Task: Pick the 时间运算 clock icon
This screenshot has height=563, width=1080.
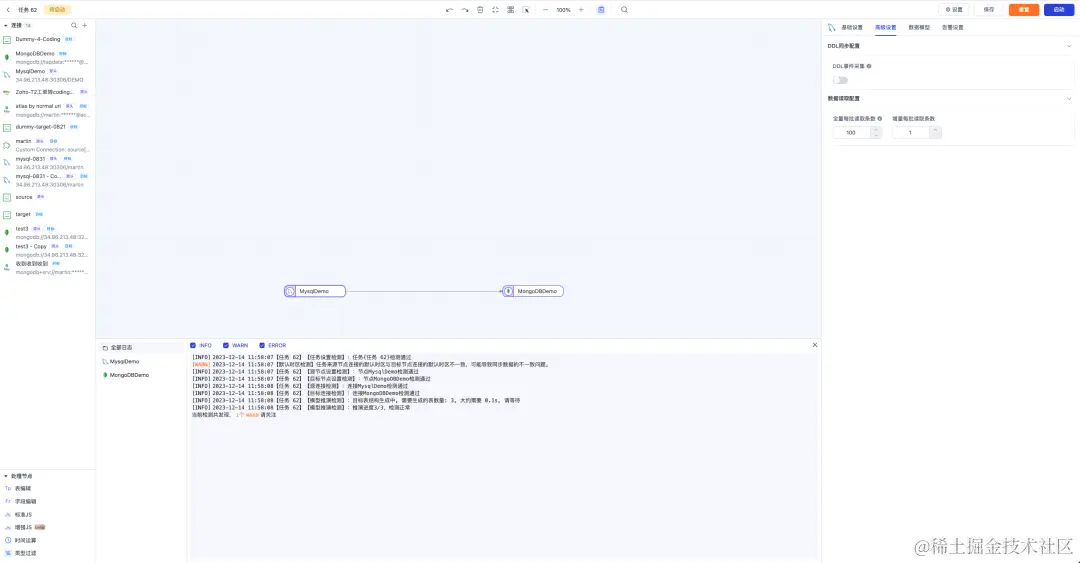Action: coord(8,540)
